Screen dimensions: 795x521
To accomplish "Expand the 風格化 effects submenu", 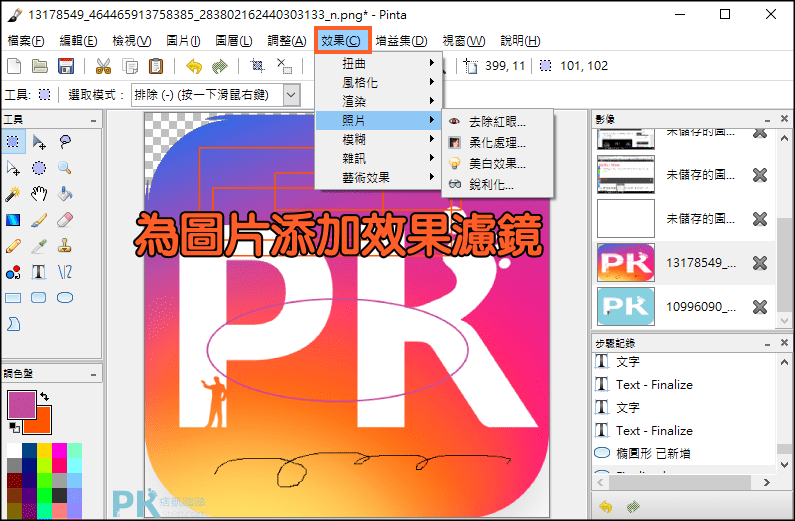I will tap(378, 82).
